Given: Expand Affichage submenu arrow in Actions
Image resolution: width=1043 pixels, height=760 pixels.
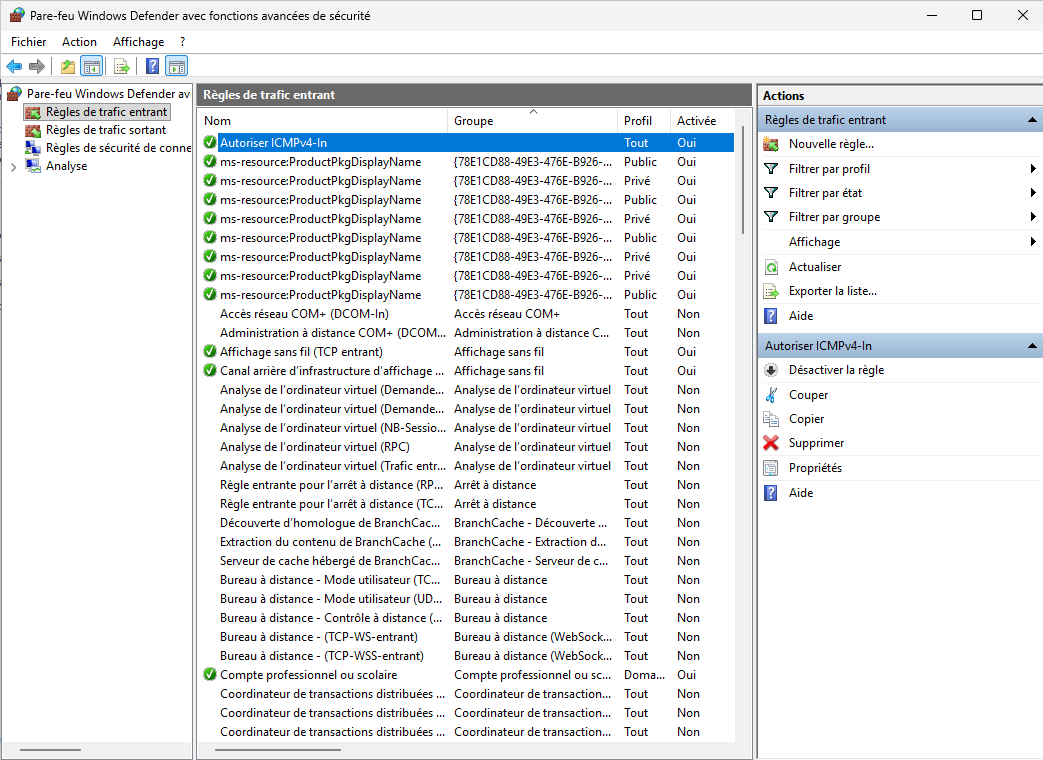Looking at the screenshot, I should click(1032, 242).
